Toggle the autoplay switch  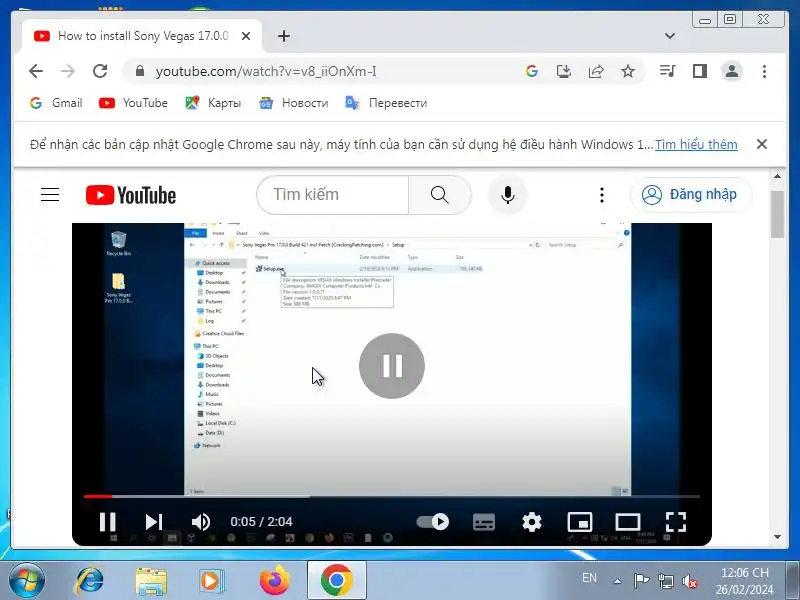click(x=433, y=522)
